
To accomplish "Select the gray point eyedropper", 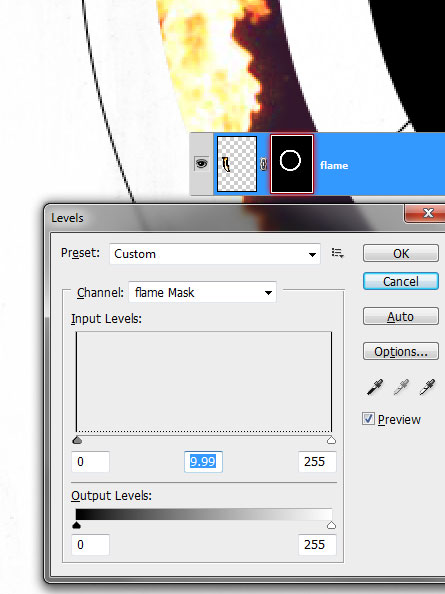I will [x=401, y=387].
